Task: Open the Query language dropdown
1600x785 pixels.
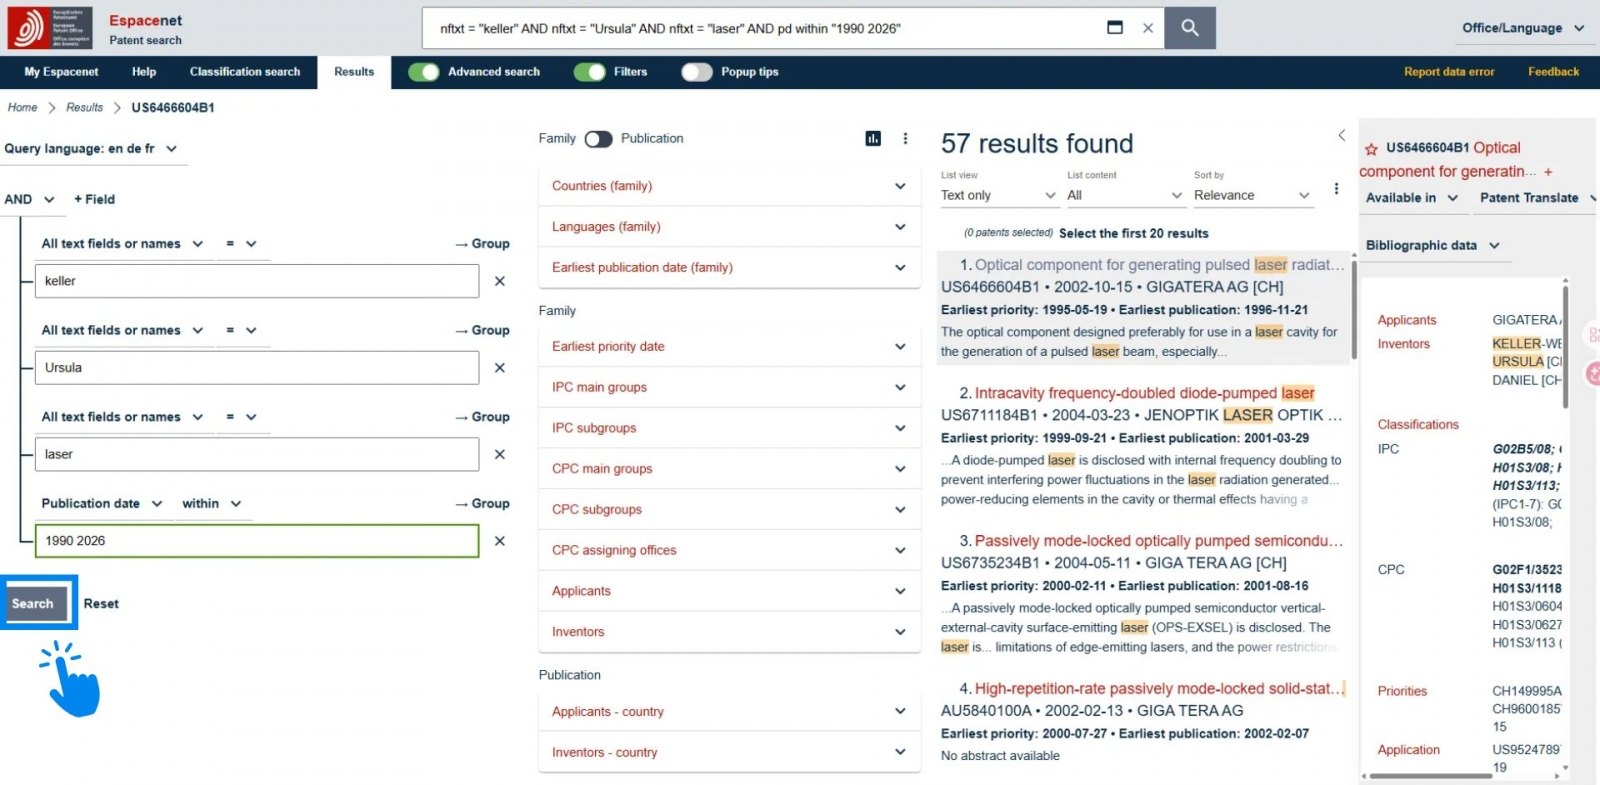Action: [91, 149]
